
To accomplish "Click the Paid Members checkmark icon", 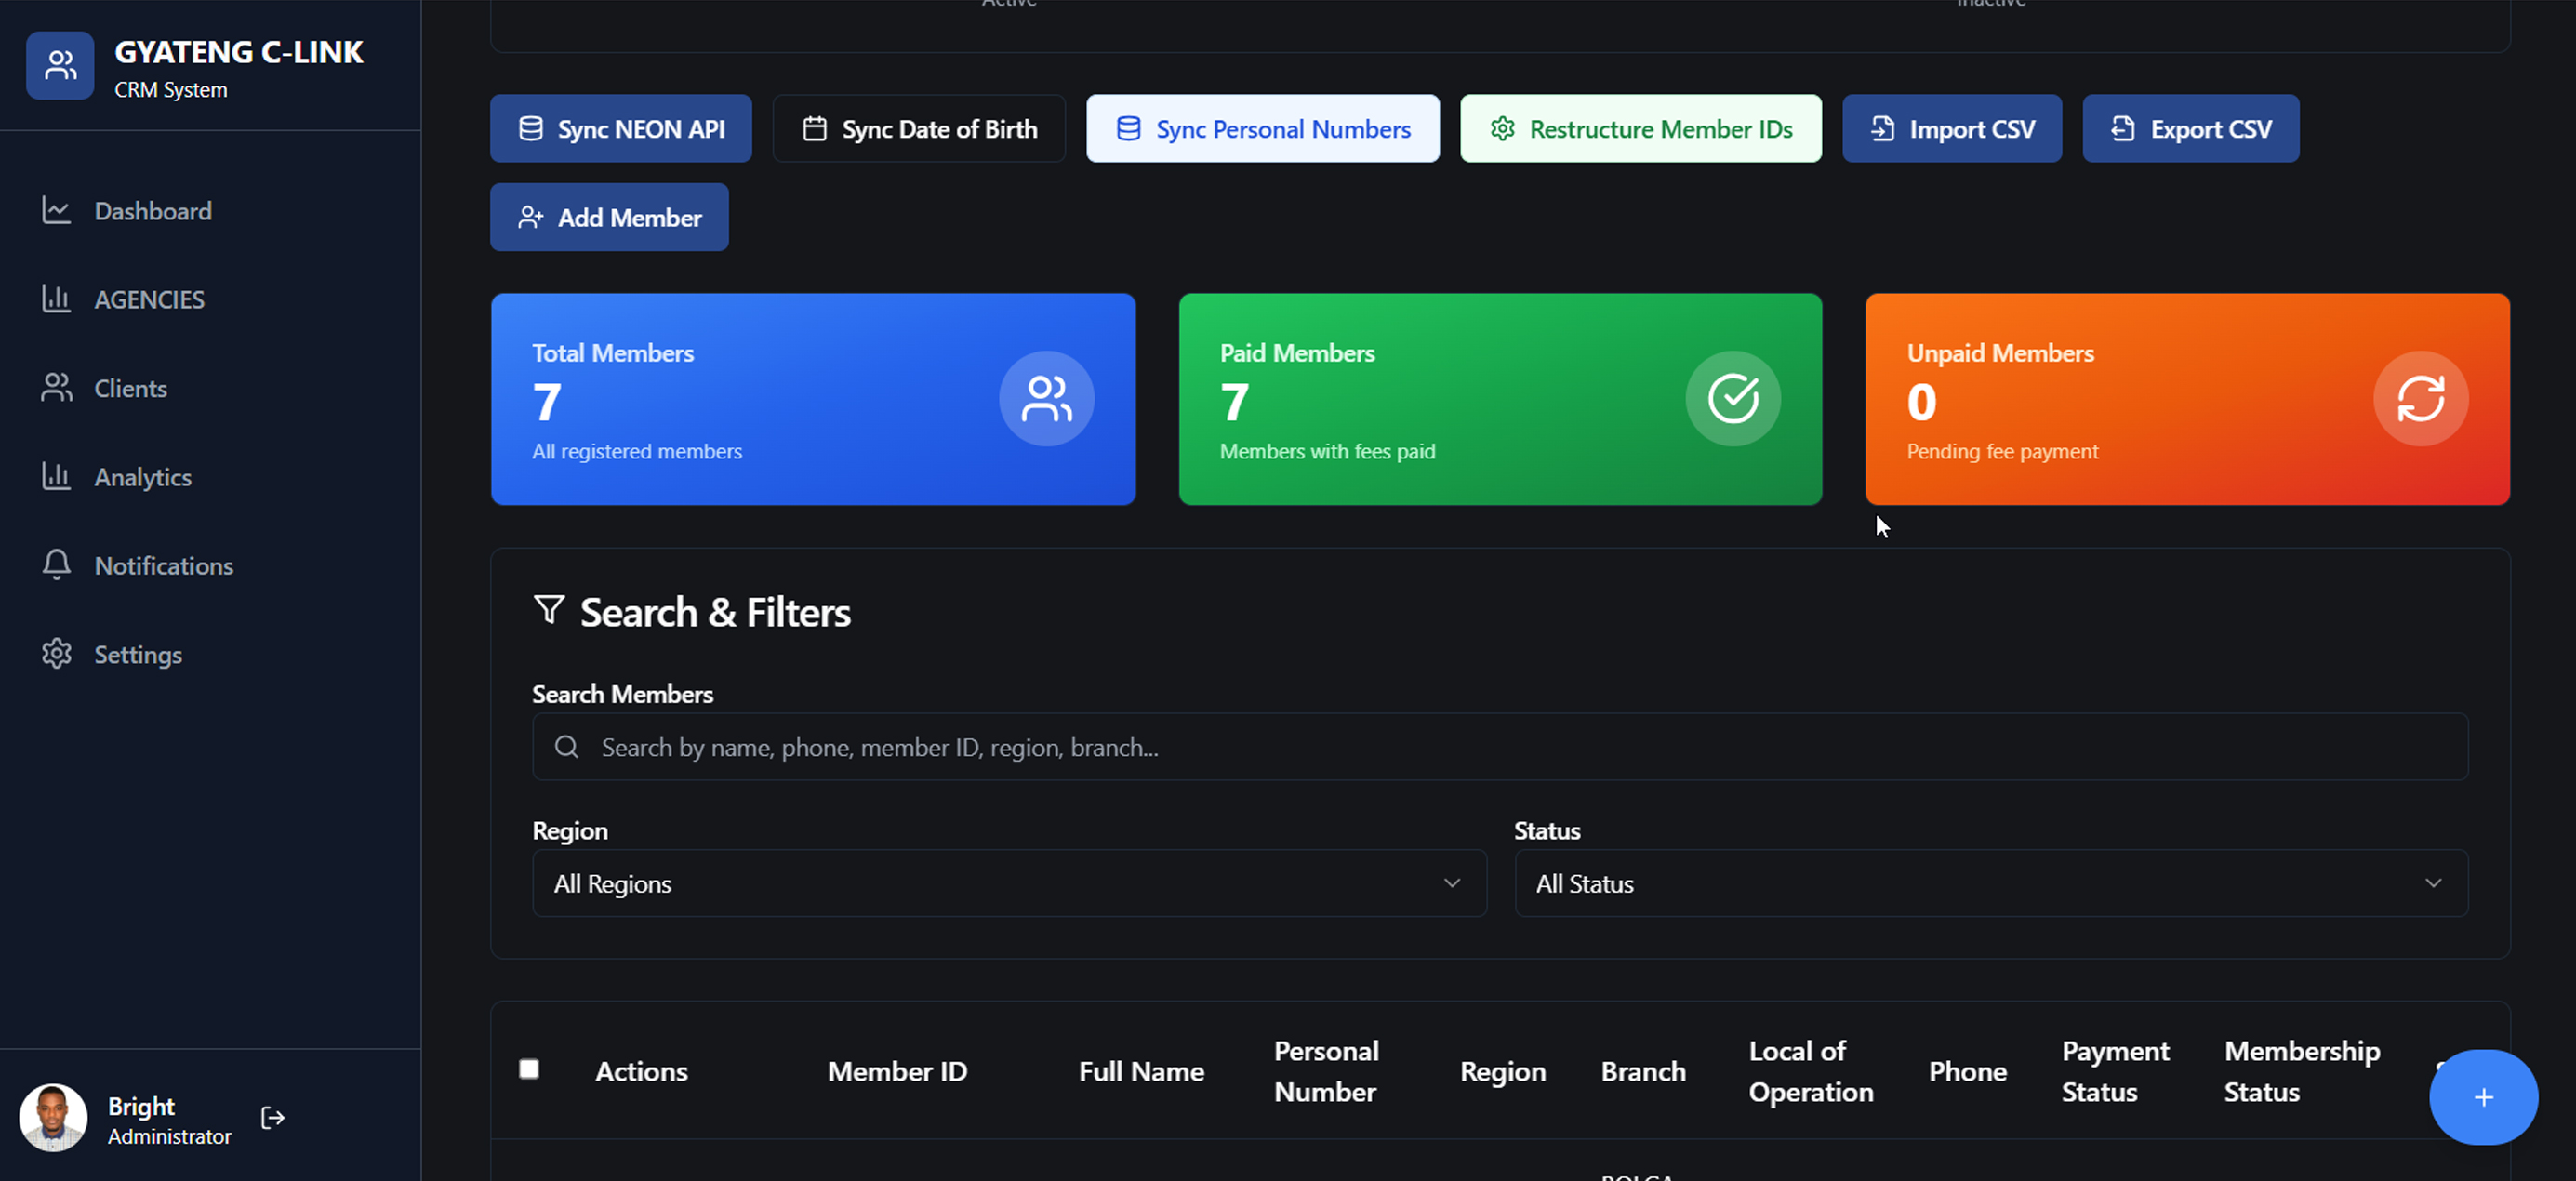I will (1732, 399).
